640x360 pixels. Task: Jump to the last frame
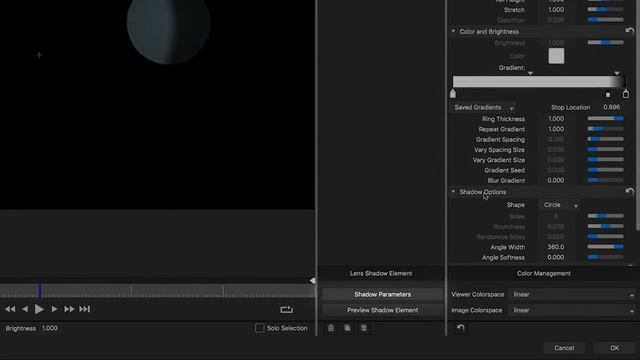pyautogui.click(x=84, y=309)
